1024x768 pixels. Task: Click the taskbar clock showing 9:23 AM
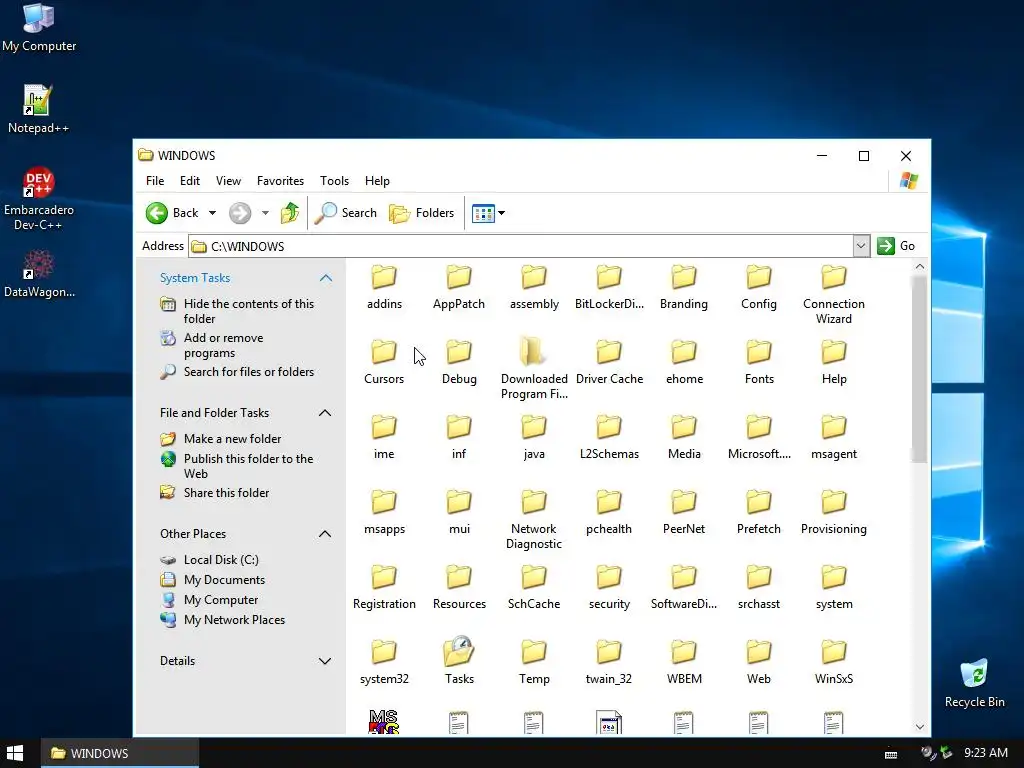tap(985, 753)
